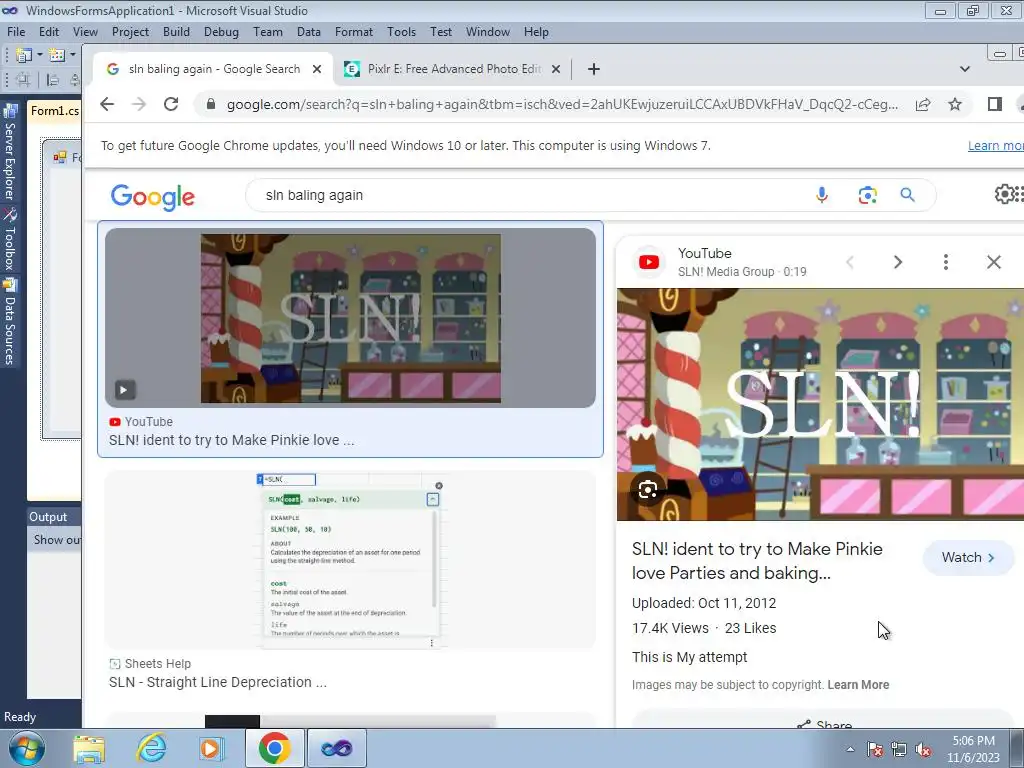Open the Toolbox side tab
1024x768 pixels.
[x=10, y=240]
